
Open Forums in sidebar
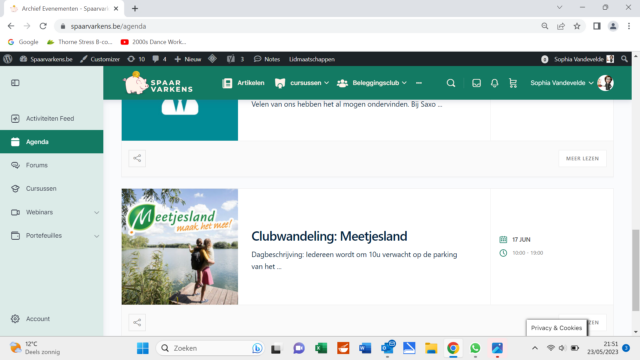coord(37,165)
